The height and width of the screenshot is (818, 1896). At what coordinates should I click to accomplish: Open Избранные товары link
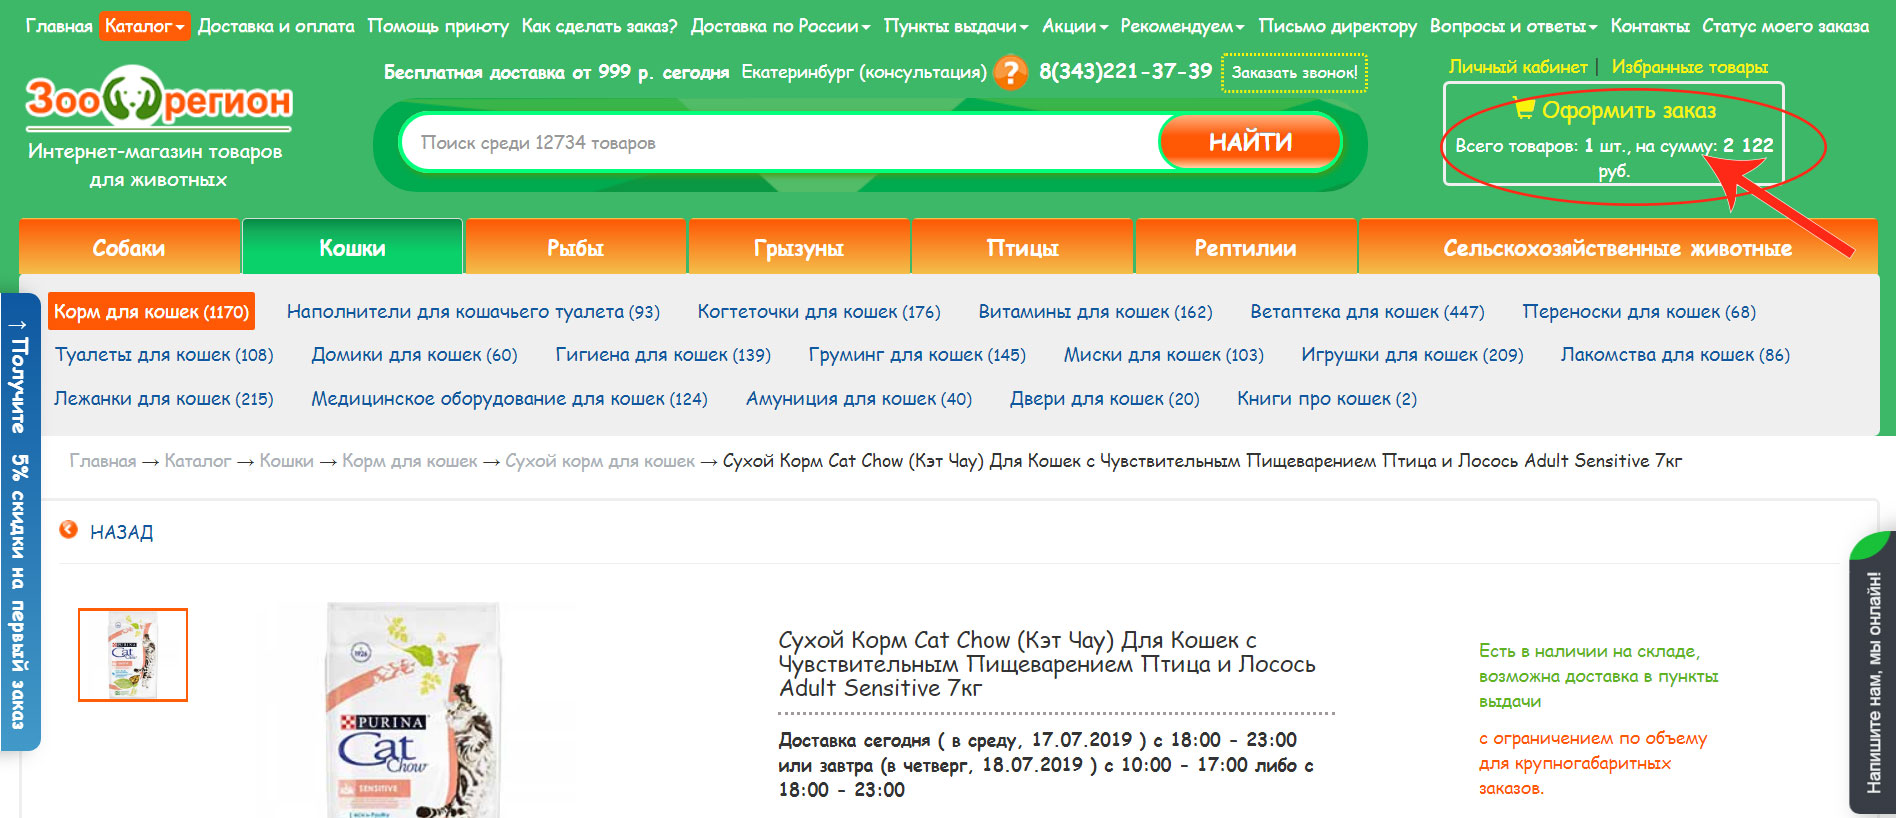point(1690,67)
